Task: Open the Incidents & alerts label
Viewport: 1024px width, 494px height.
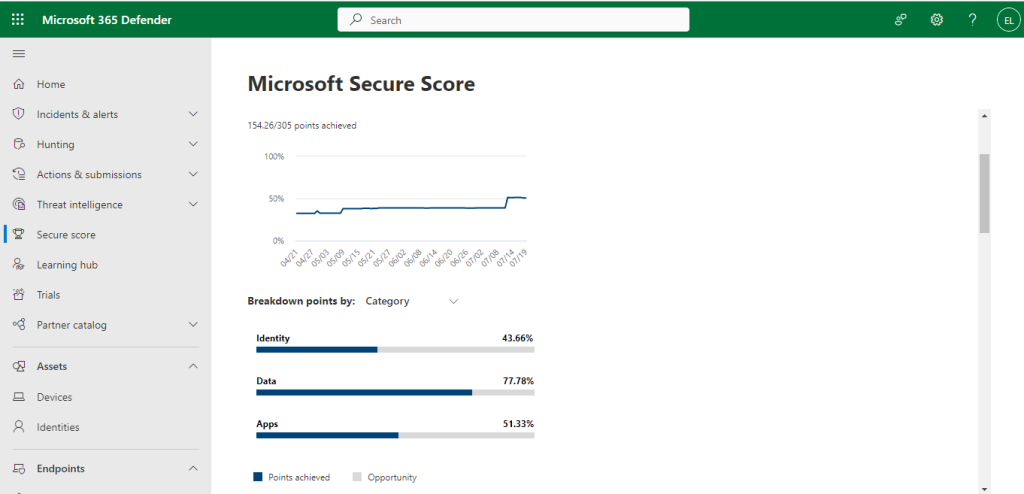Action: pyautogui.click(x=77, y=114)
